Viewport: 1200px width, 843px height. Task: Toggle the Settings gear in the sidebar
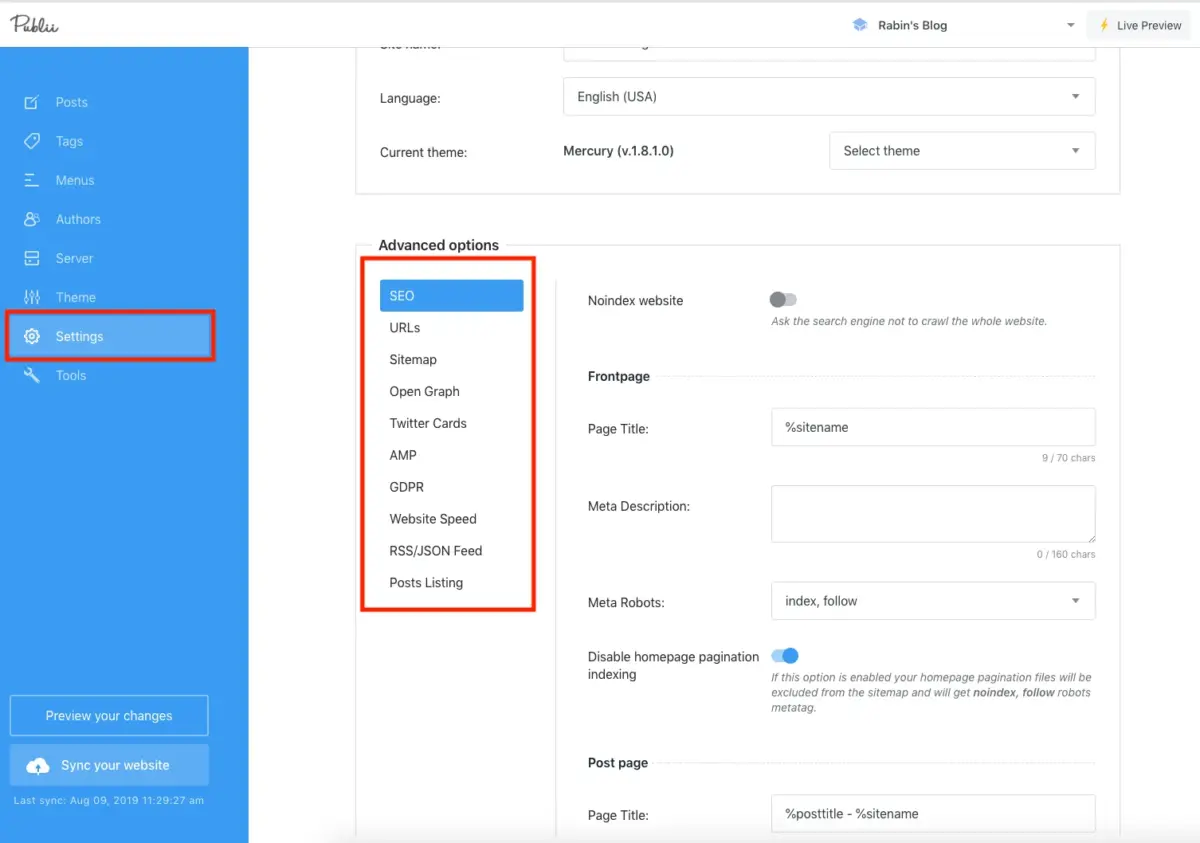tap(33, 336)
